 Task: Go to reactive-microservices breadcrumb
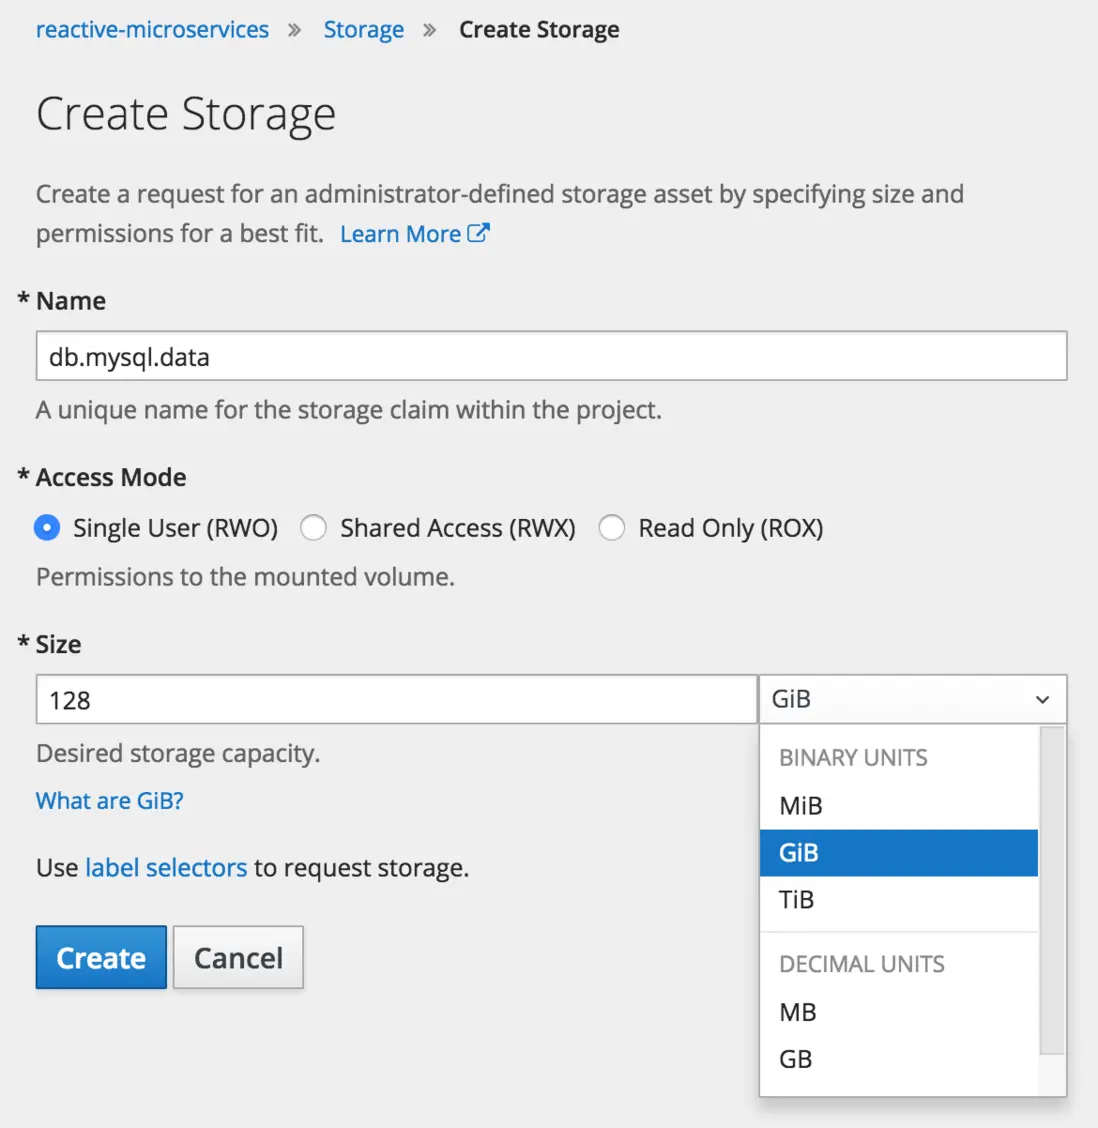(x=152, y=30)
